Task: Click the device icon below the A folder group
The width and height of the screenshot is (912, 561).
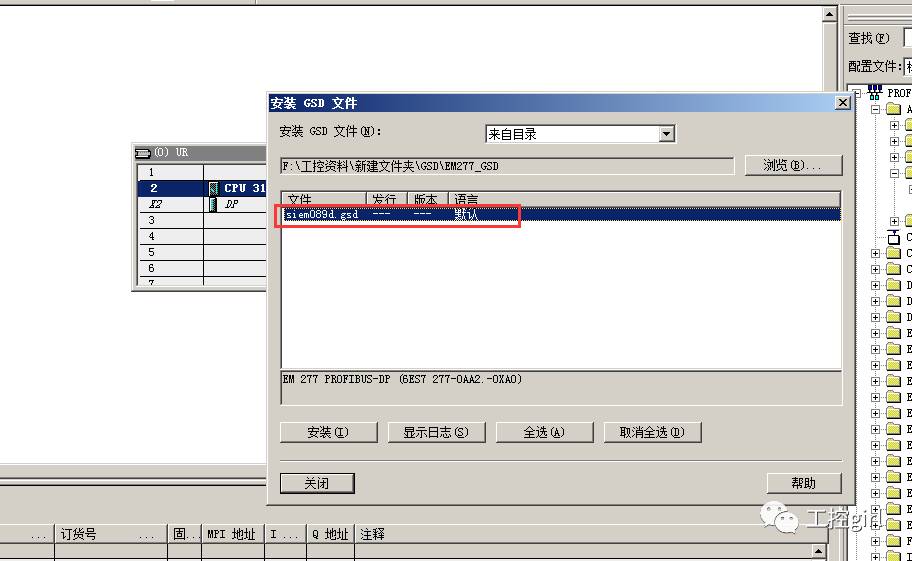Action: pyautogui.click(x=893, y=237)
